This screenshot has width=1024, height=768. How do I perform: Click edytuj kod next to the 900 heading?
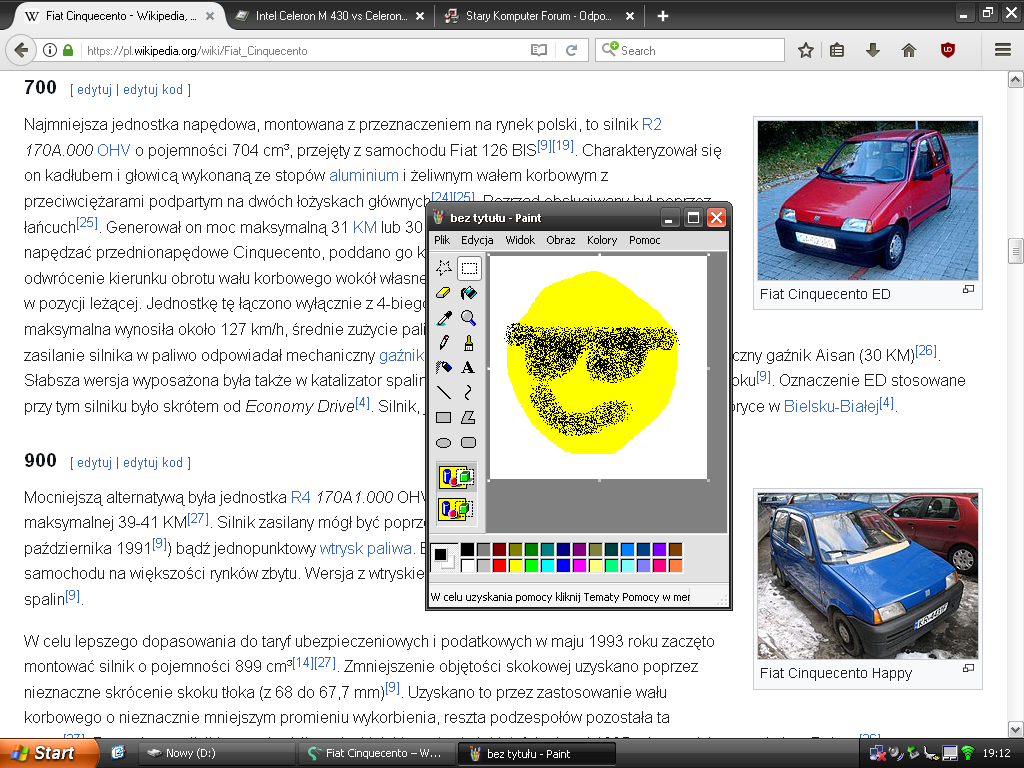coord(153,462)
